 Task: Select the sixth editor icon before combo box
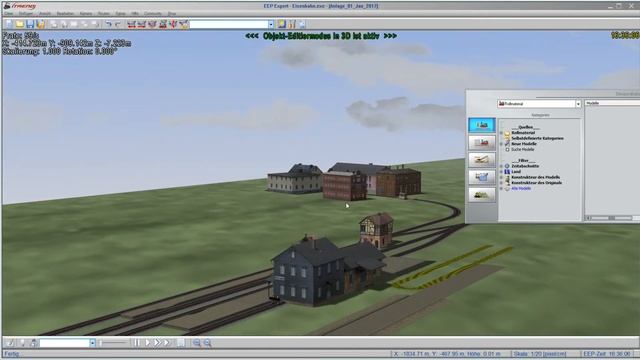pos(183,24)
